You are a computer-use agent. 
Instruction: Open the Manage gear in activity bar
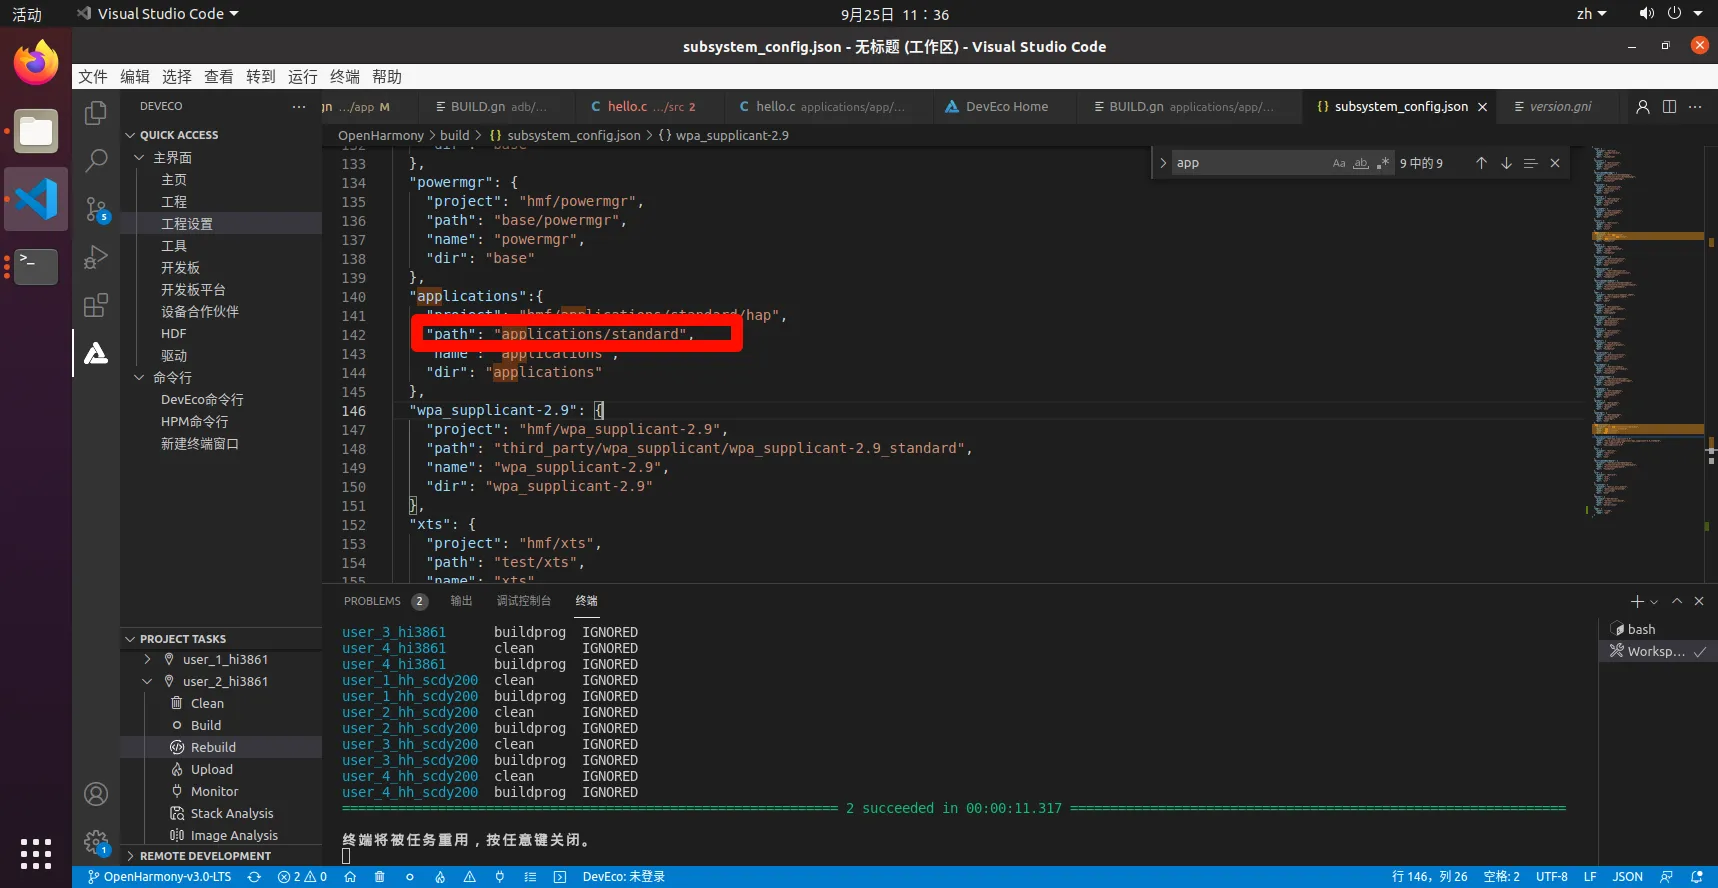(96, 842)
